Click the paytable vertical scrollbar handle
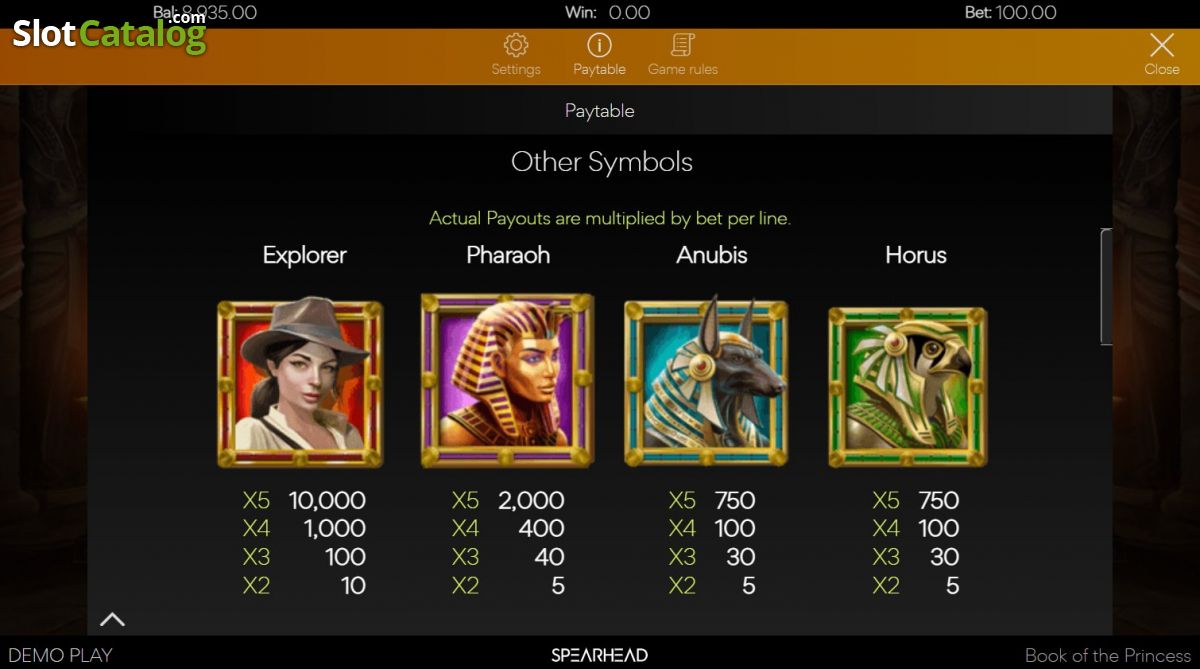Viewport: 1200px width, 669px height. point(1106,287)
